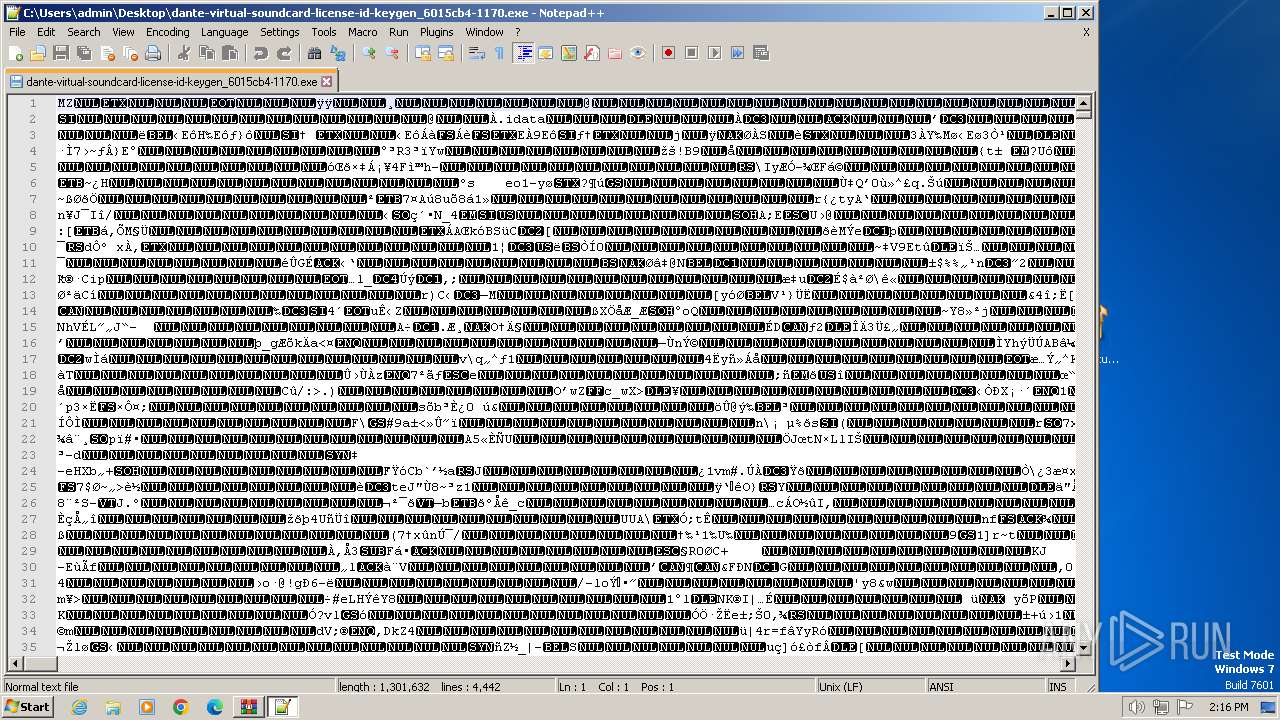Viewport: 1280px width, 720px height.
Task: Paste clipboard using toolbar Paste icon
Action: 230,53
